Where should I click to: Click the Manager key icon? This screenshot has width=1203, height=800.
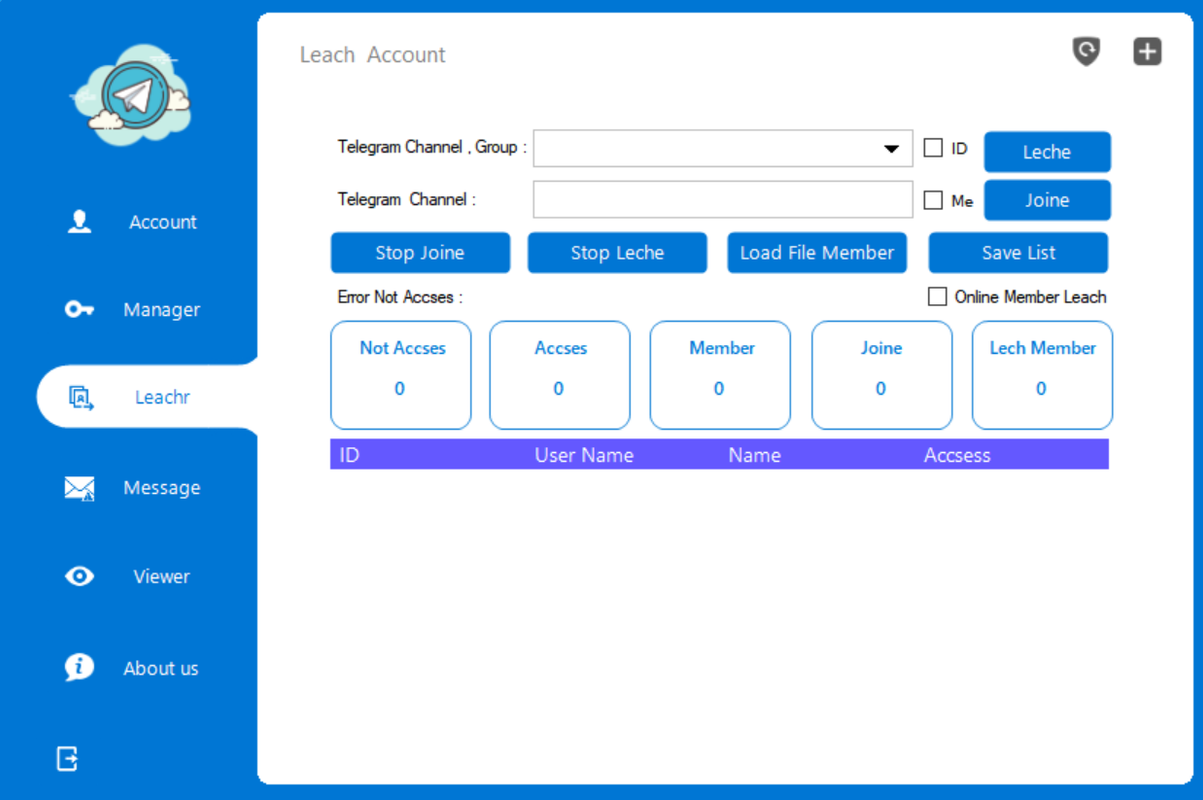point(79,309)
